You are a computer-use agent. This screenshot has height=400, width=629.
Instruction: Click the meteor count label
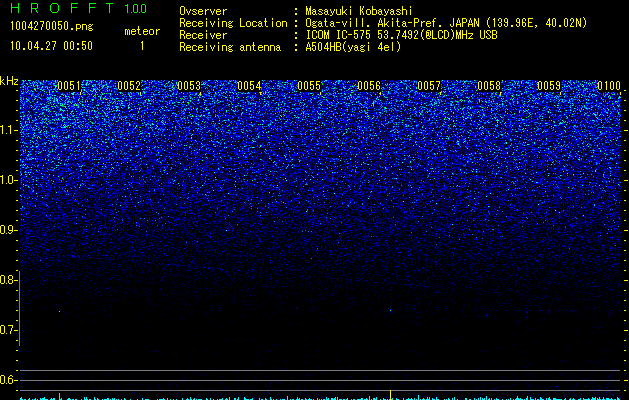coord(142,31)
